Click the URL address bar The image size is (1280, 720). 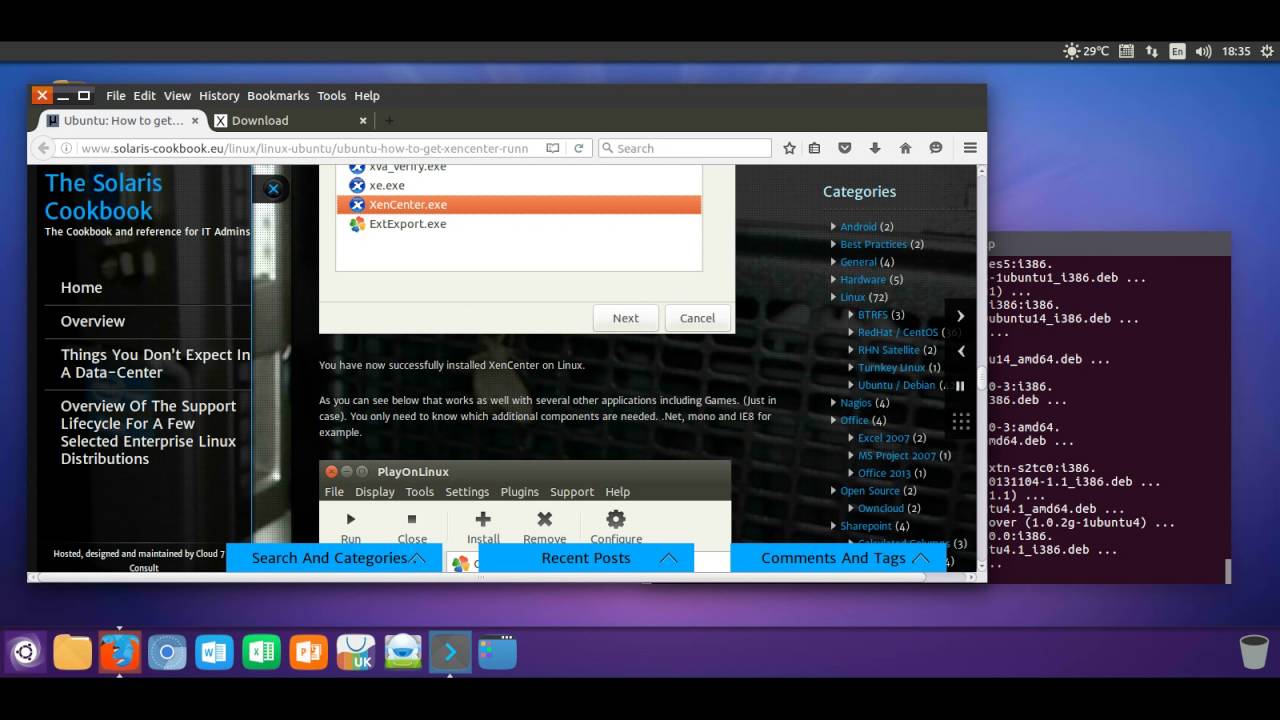pyautogui.click(x=305, y=148)
